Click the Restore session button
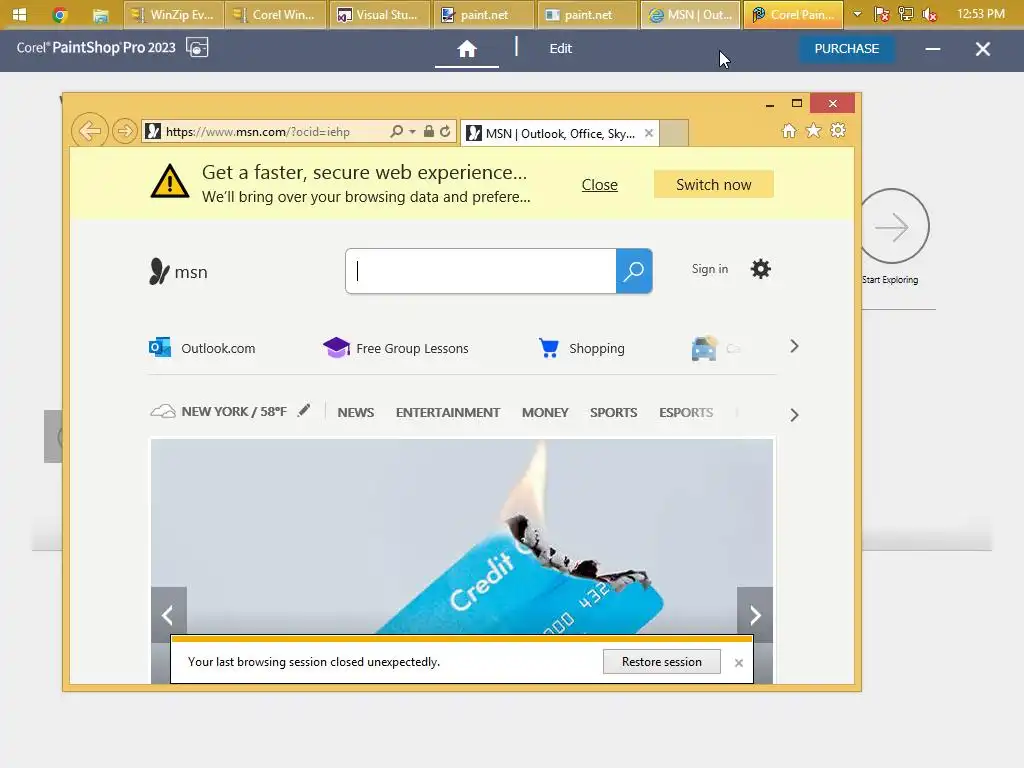 point(662,662)
